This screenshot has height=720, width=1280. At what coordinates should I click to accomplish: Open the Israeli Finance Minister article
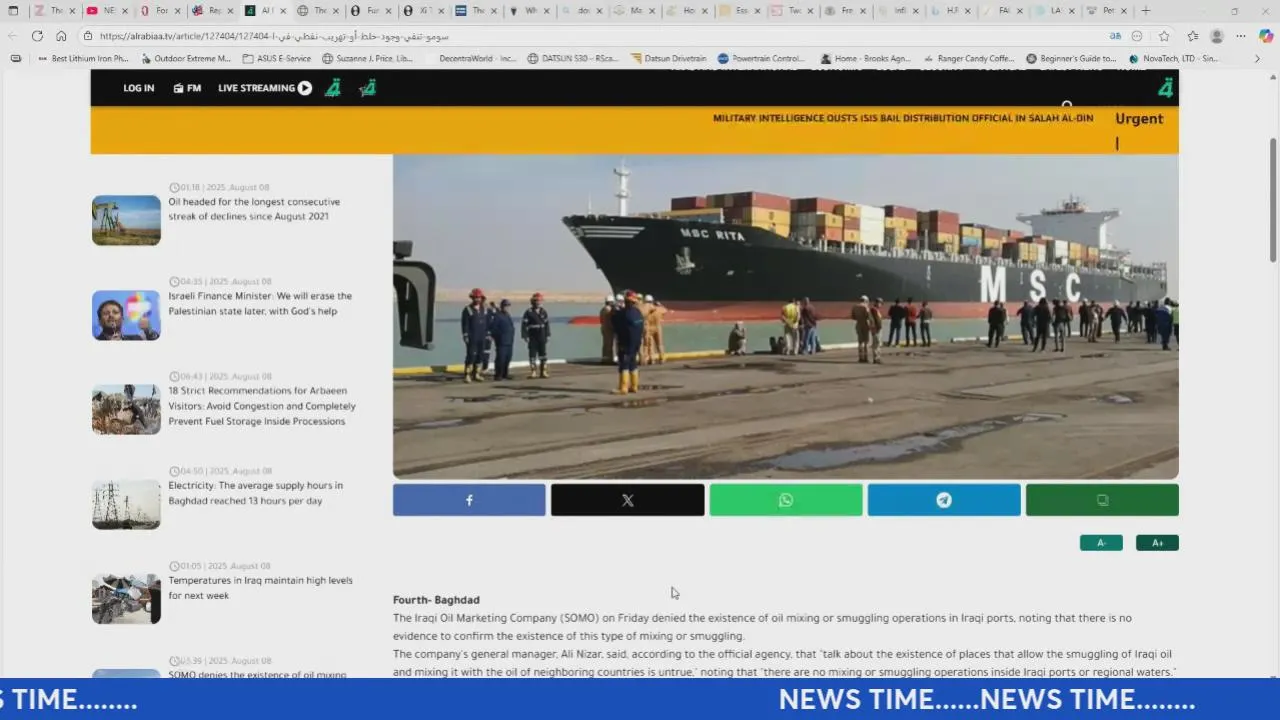pyautogui.click(x=260, y=303)
